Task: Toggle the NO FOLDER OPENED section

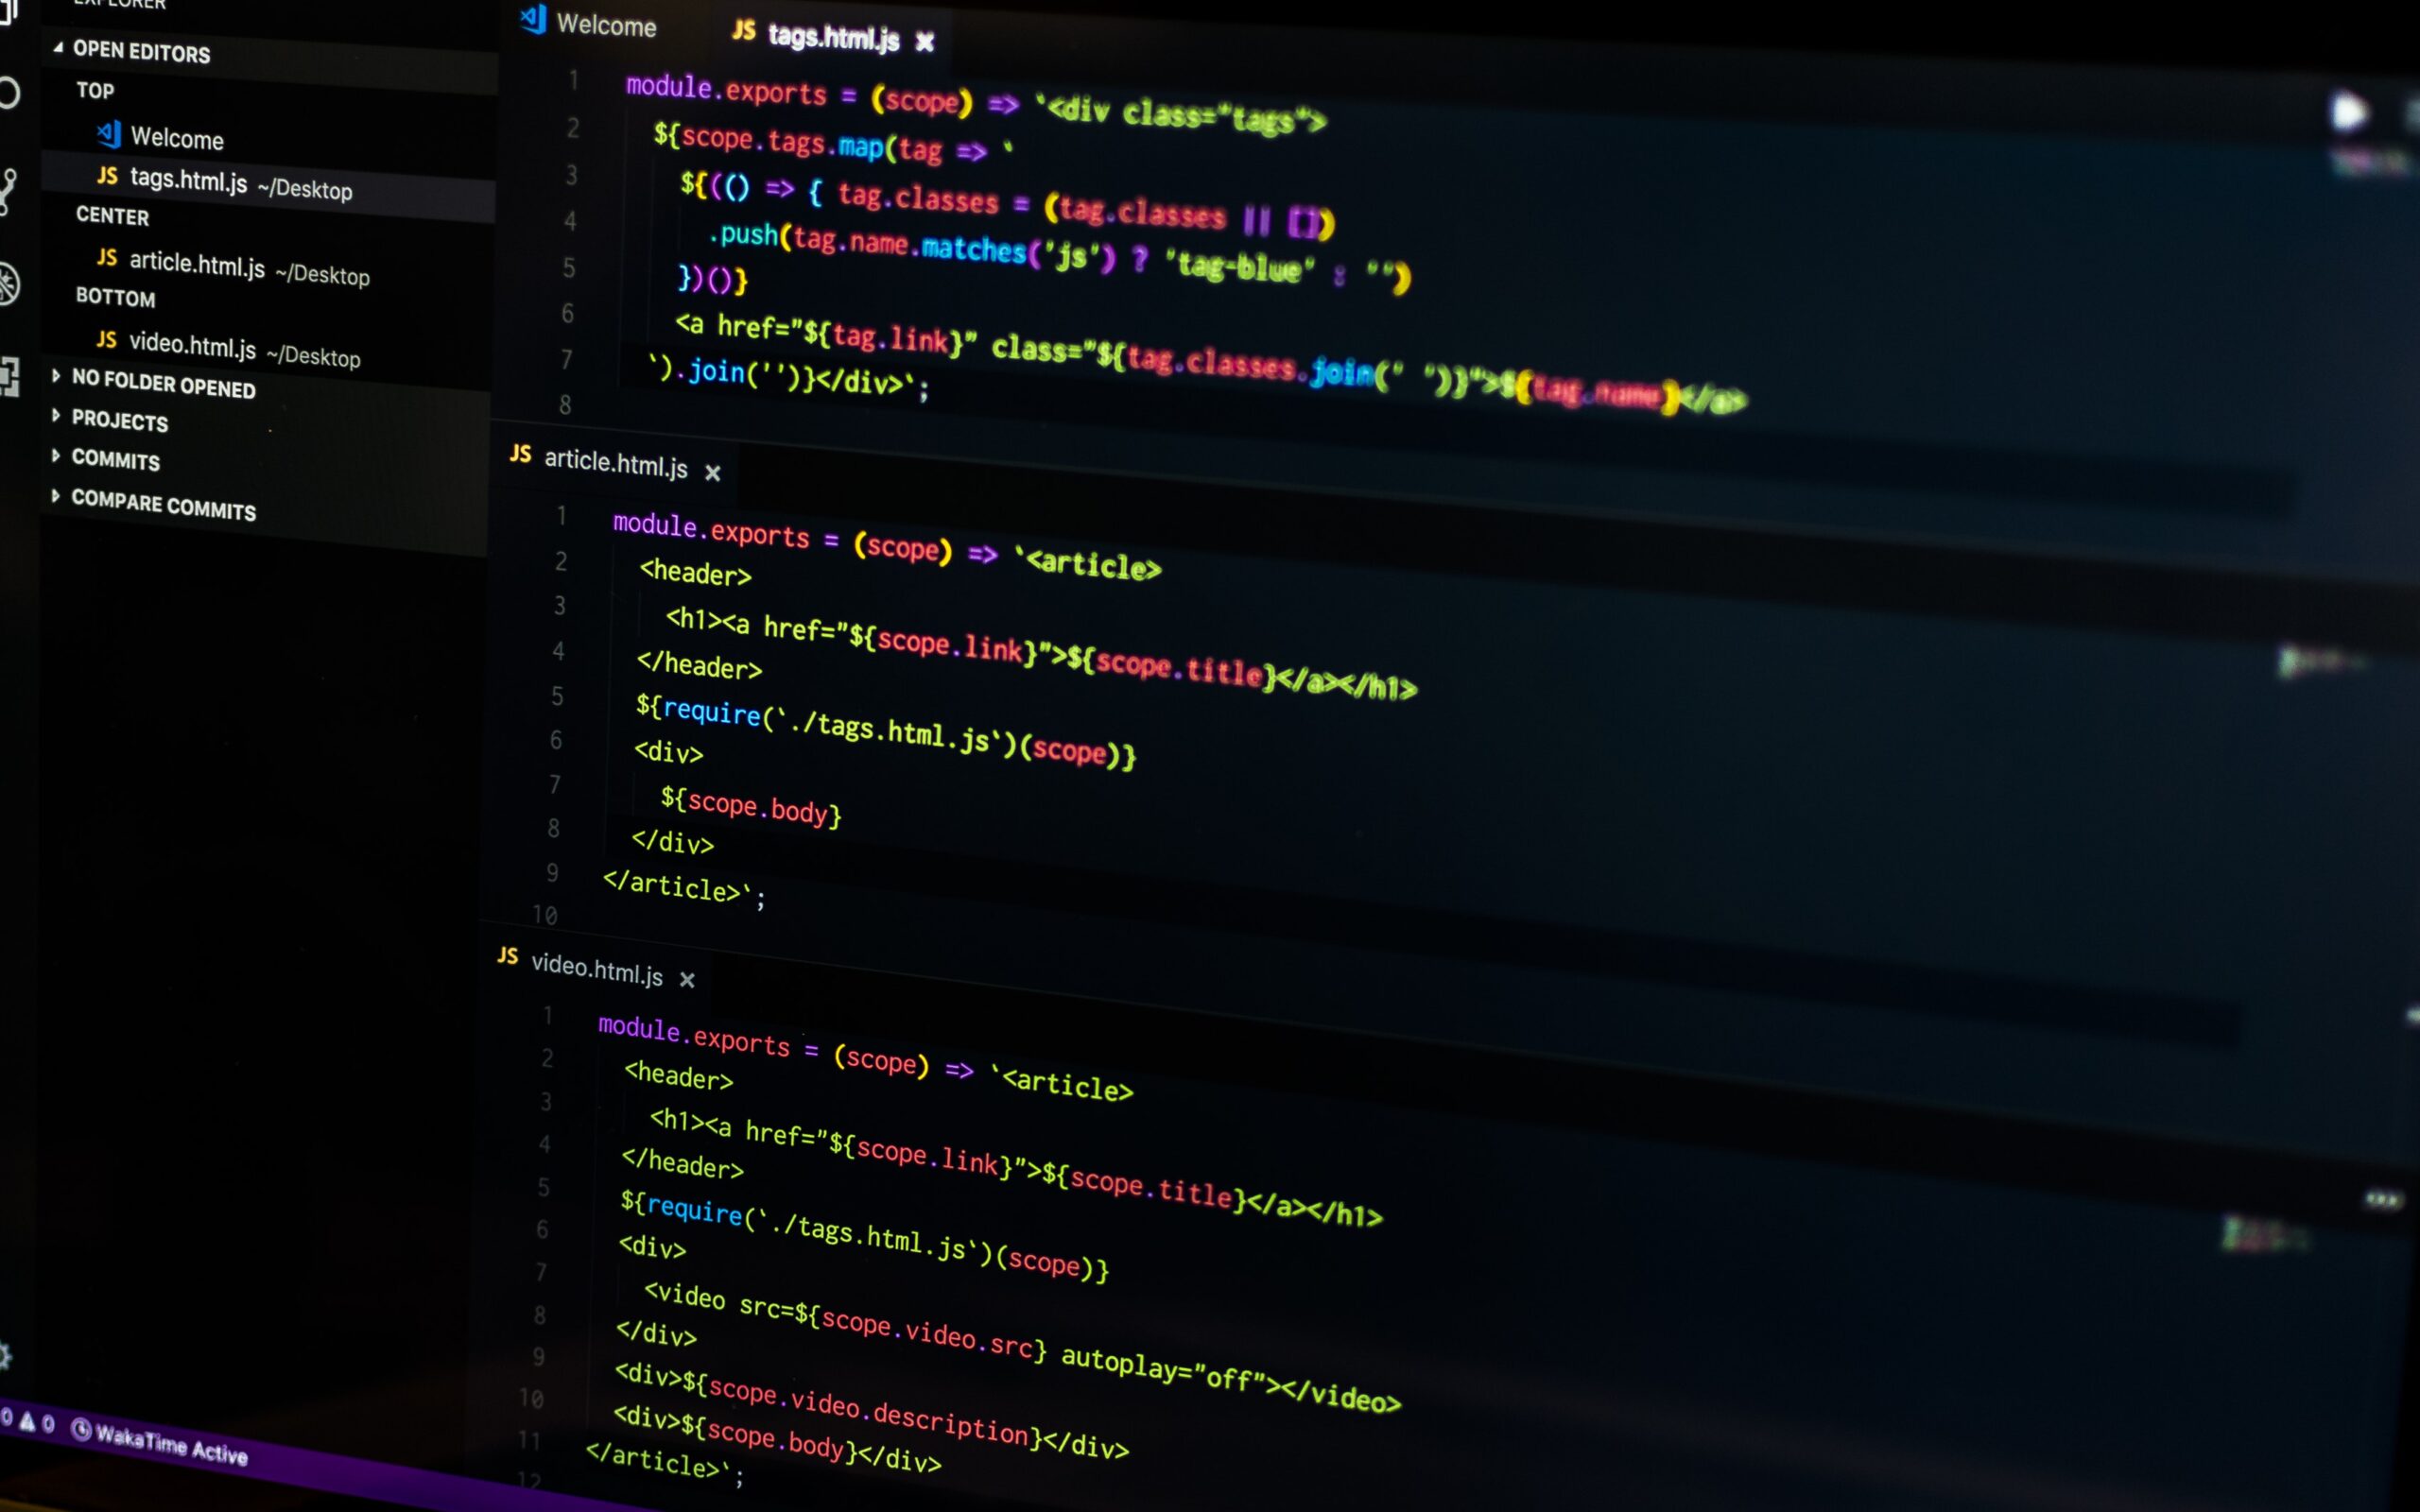Action: coord(165,385)
